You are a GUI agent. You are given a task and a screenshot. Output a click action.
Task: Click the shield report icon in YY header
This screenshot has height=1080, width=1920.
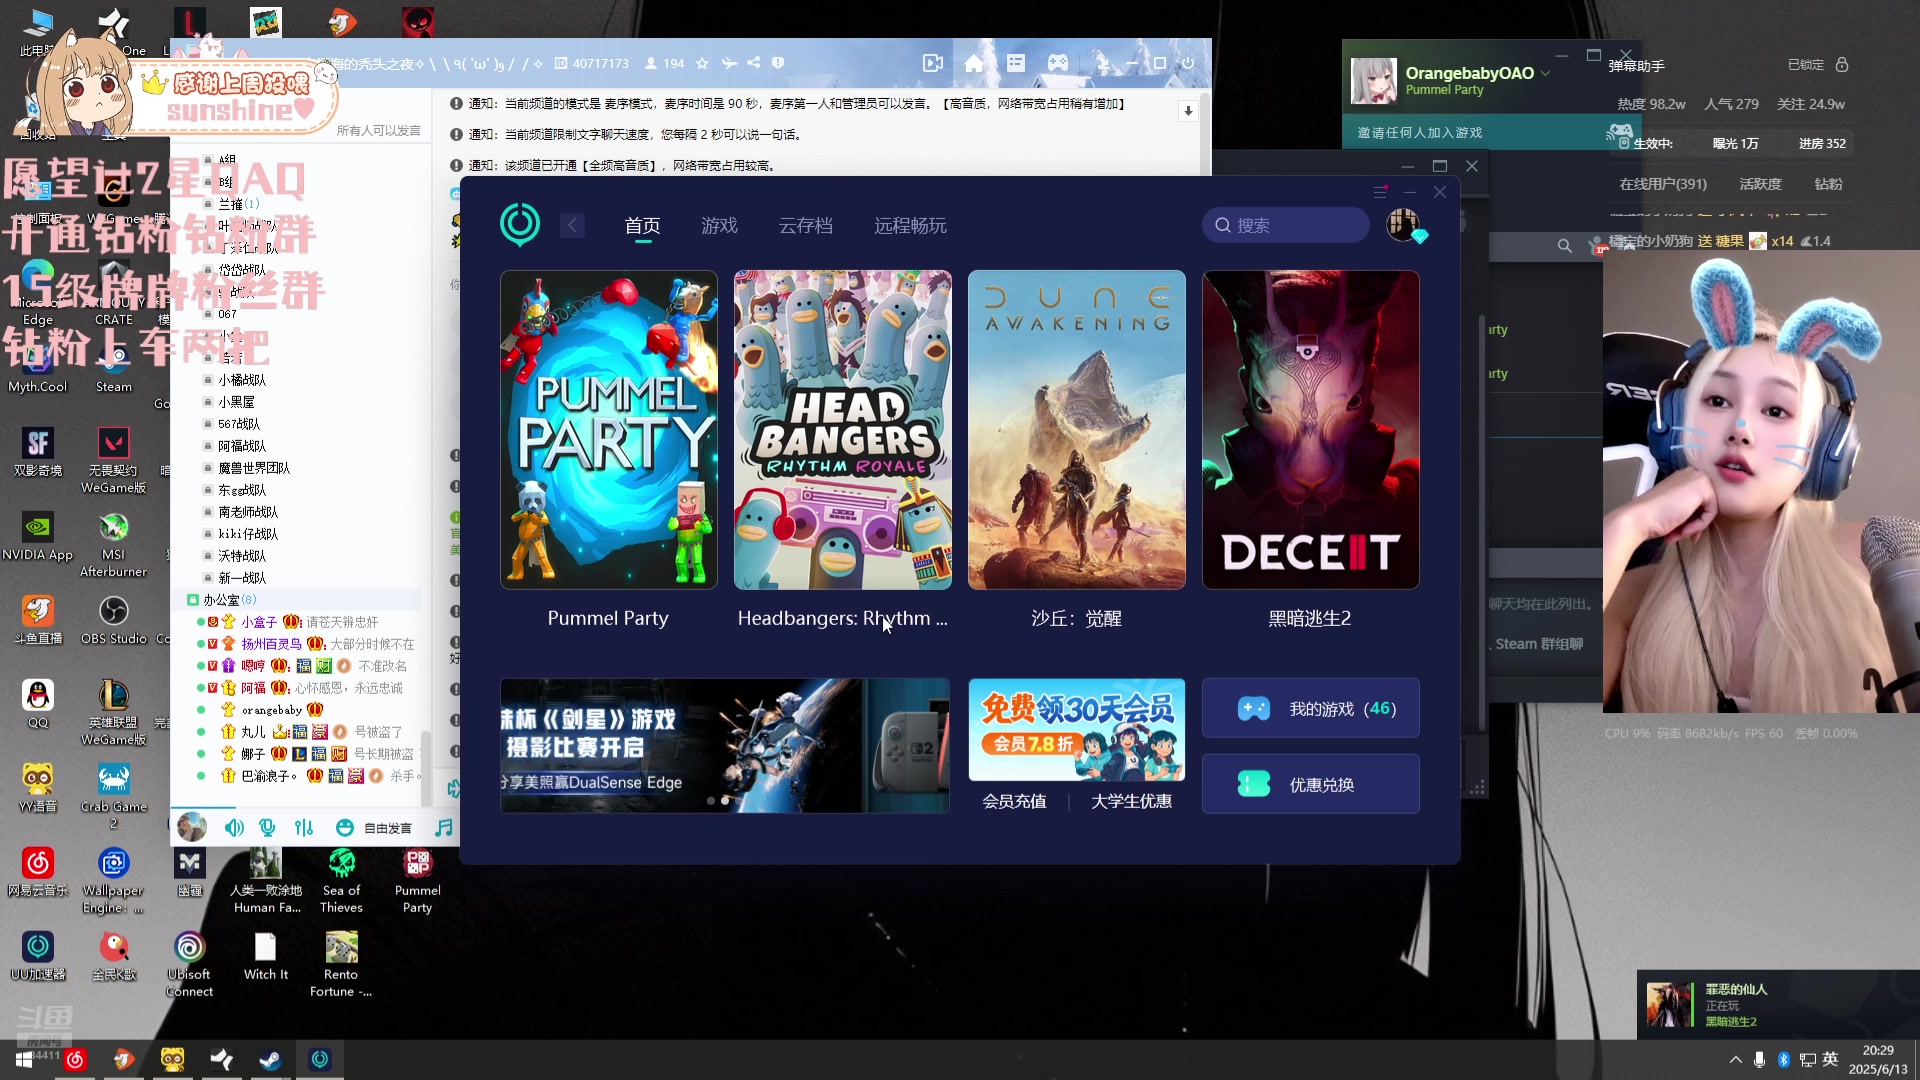(x=778, y=63)
